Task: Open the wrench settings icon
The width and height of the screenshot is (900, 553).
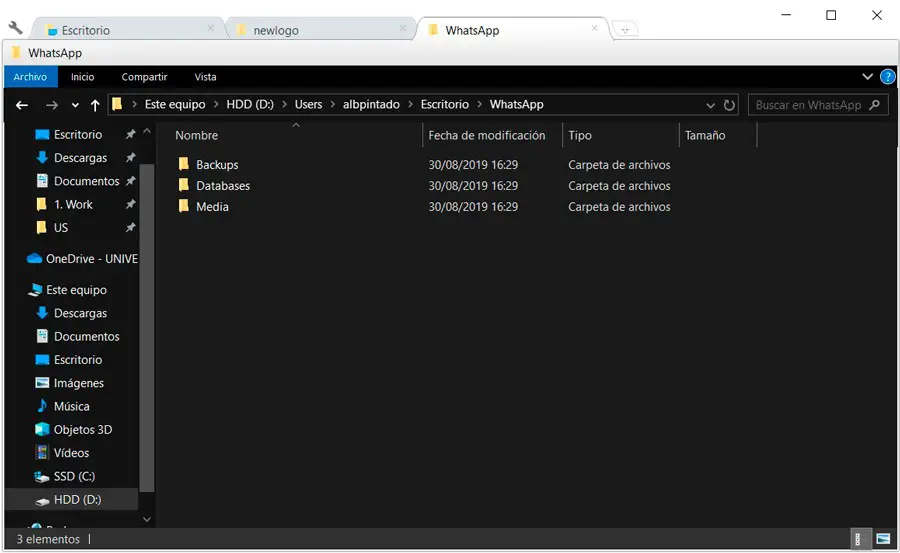Action: click(15, 27)
